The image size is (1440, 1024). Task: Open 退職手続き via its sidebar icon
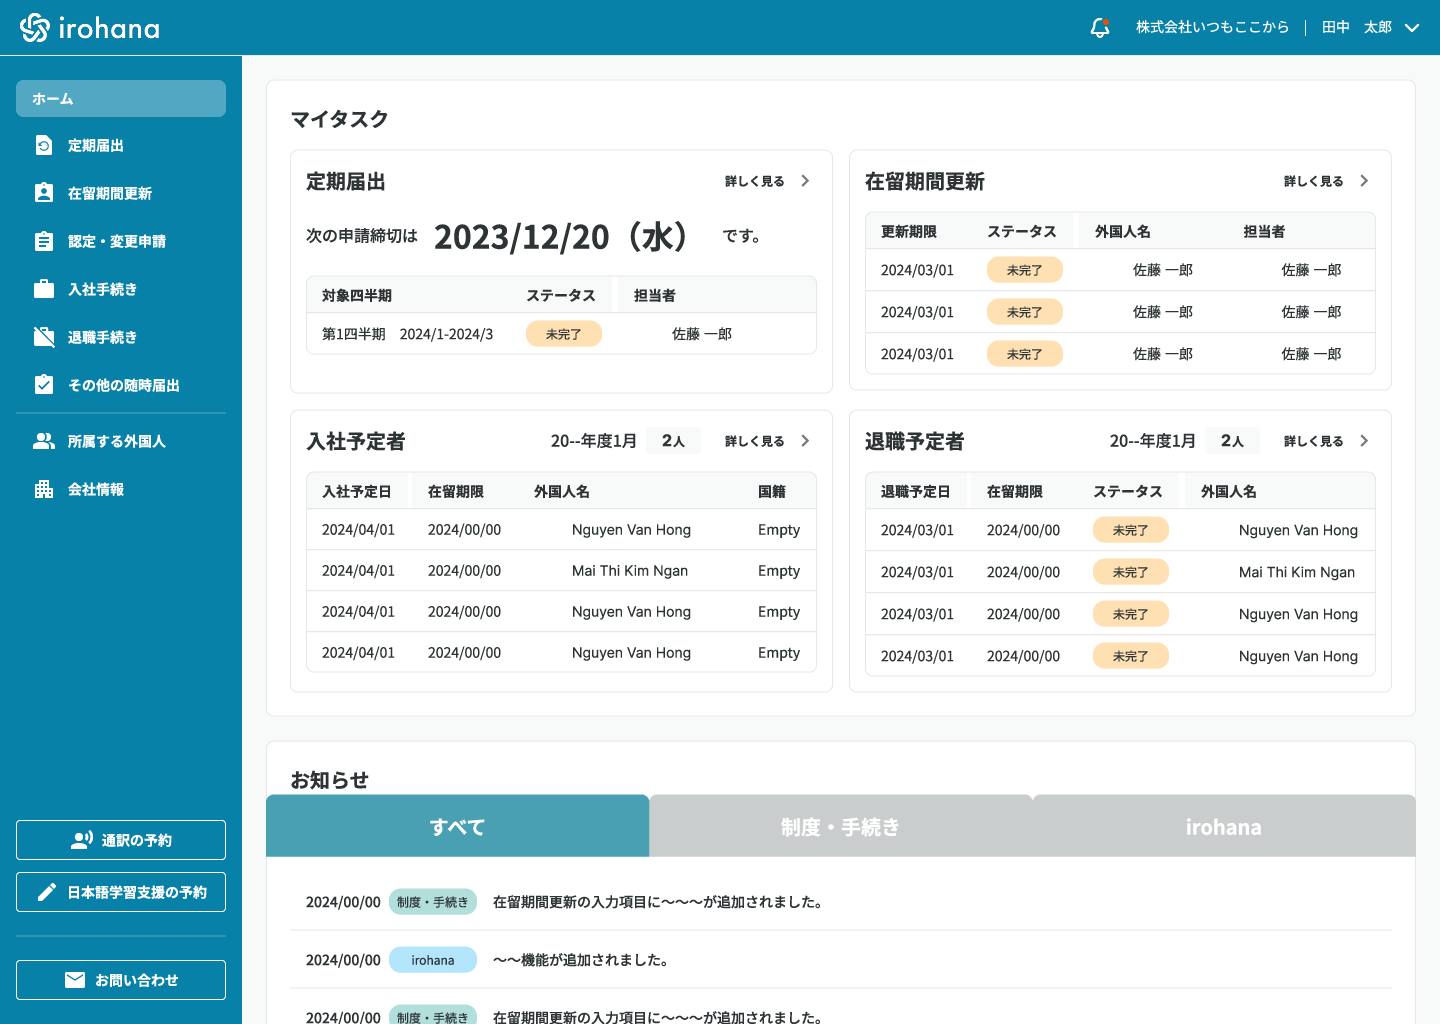44,337
